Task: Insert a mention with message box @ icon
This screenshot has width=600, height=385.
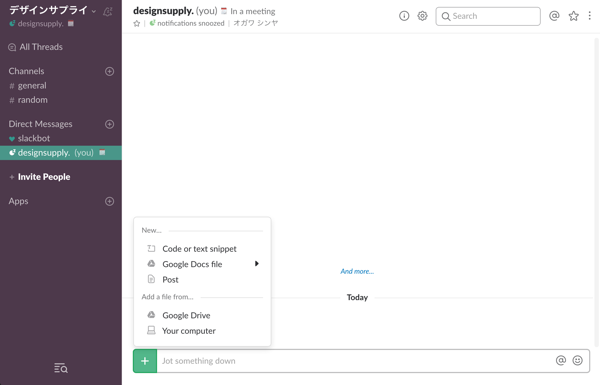Action: (561, 361)
